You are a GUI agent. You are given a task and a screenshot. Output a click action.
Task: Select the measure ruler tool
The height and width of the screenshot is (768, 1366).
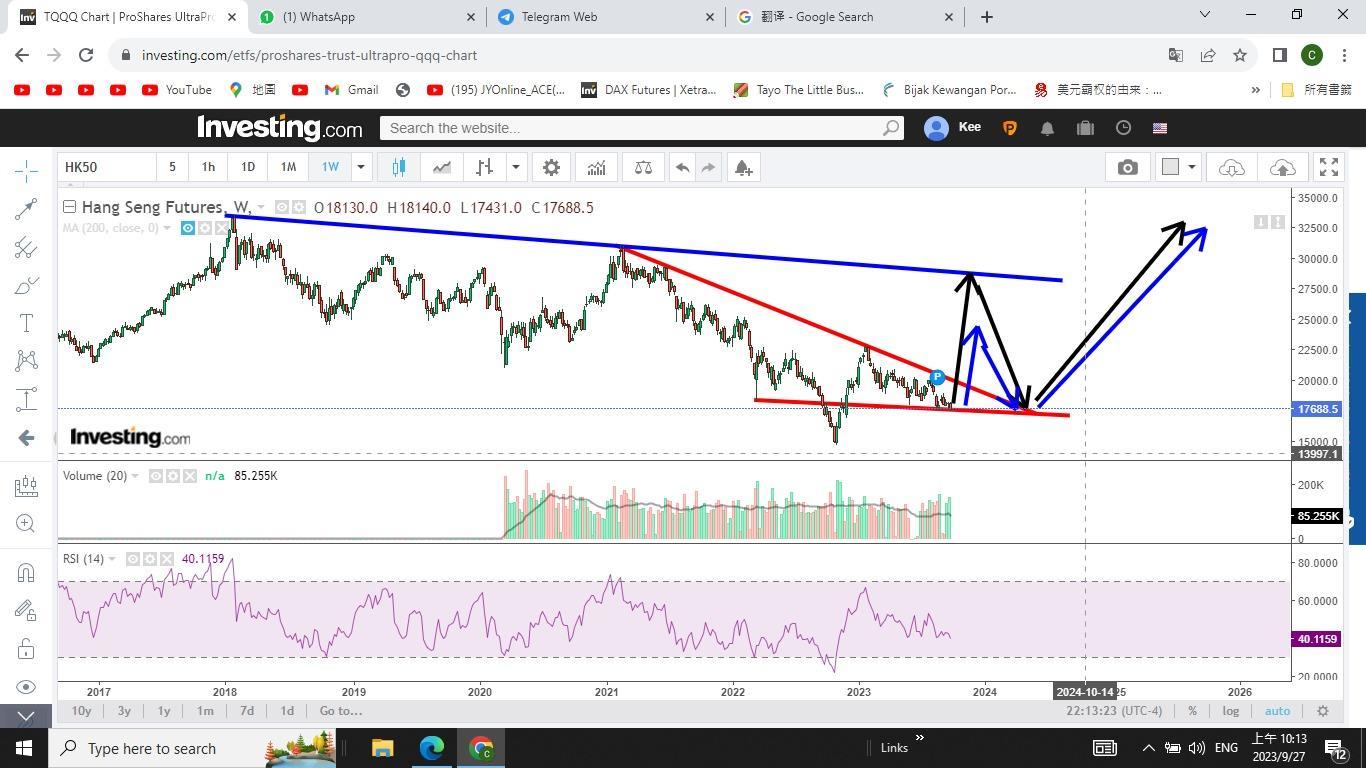26,487
